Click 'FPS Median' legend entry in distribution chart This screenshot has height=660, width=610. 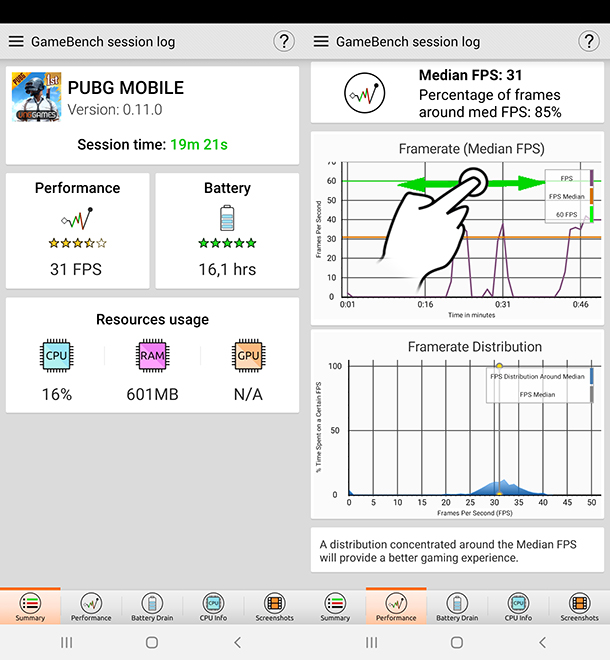point(540,395)
